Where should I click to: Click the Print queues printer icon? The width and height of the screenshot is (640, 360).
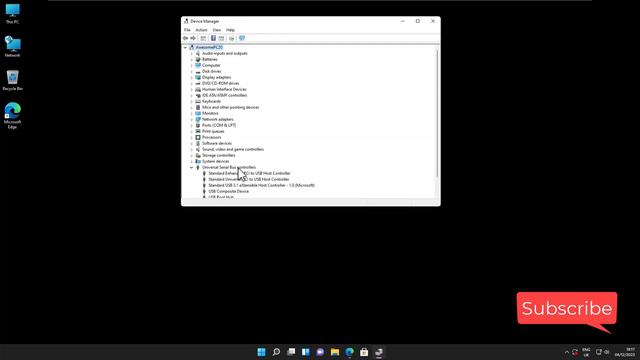(198, 131)
